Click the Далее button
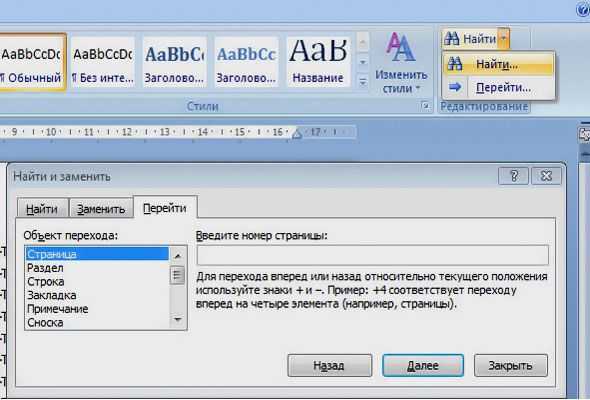The height and width of the screenshot is (400, 590). coord(423,365)
